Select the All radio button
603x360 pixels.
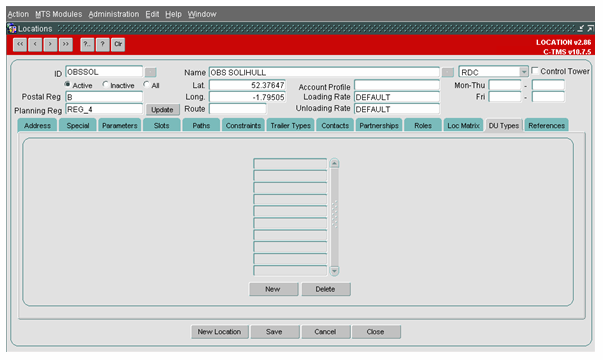click(146, 84)
